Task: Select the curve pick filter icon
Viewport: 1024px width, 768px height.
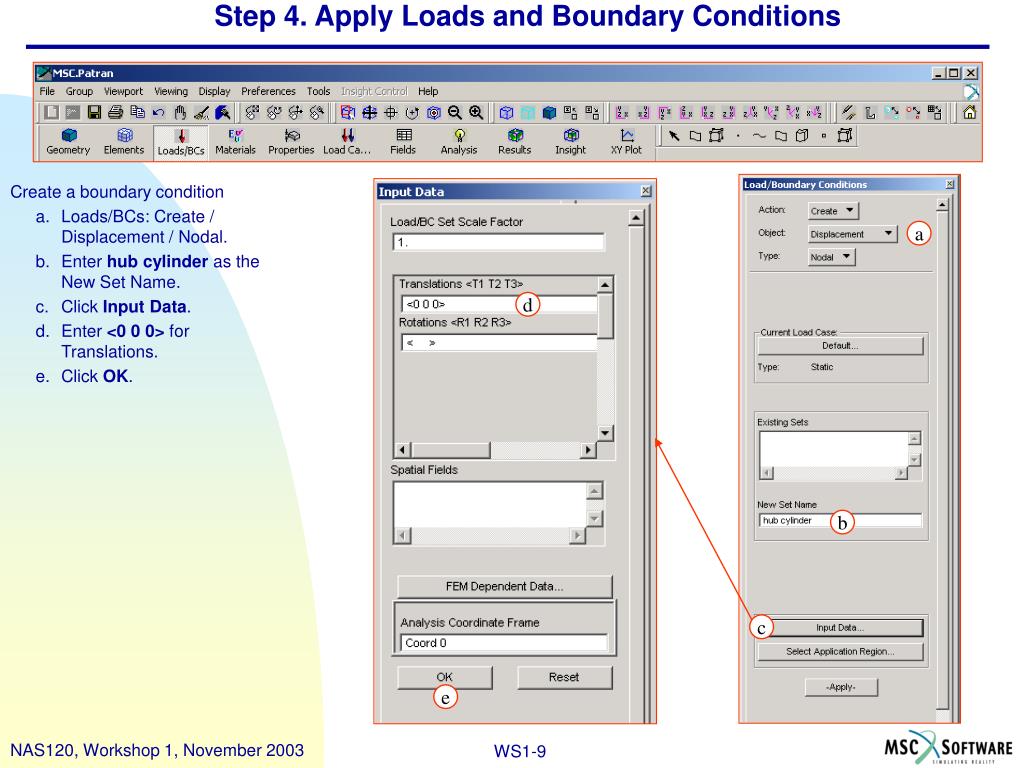Action: 759,136
